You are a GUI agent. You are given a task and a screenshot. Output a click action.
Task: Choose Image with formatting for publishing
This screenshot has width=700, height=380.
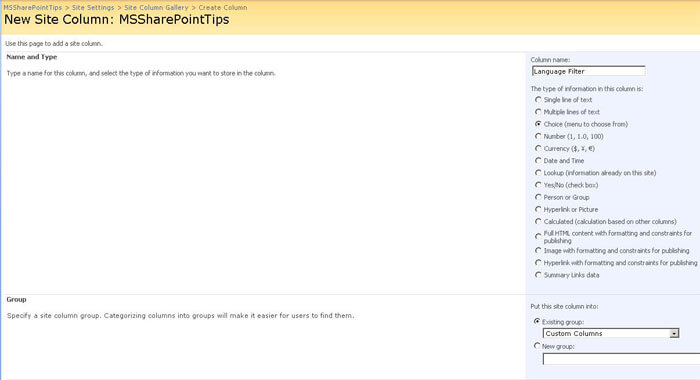point(538,251)
